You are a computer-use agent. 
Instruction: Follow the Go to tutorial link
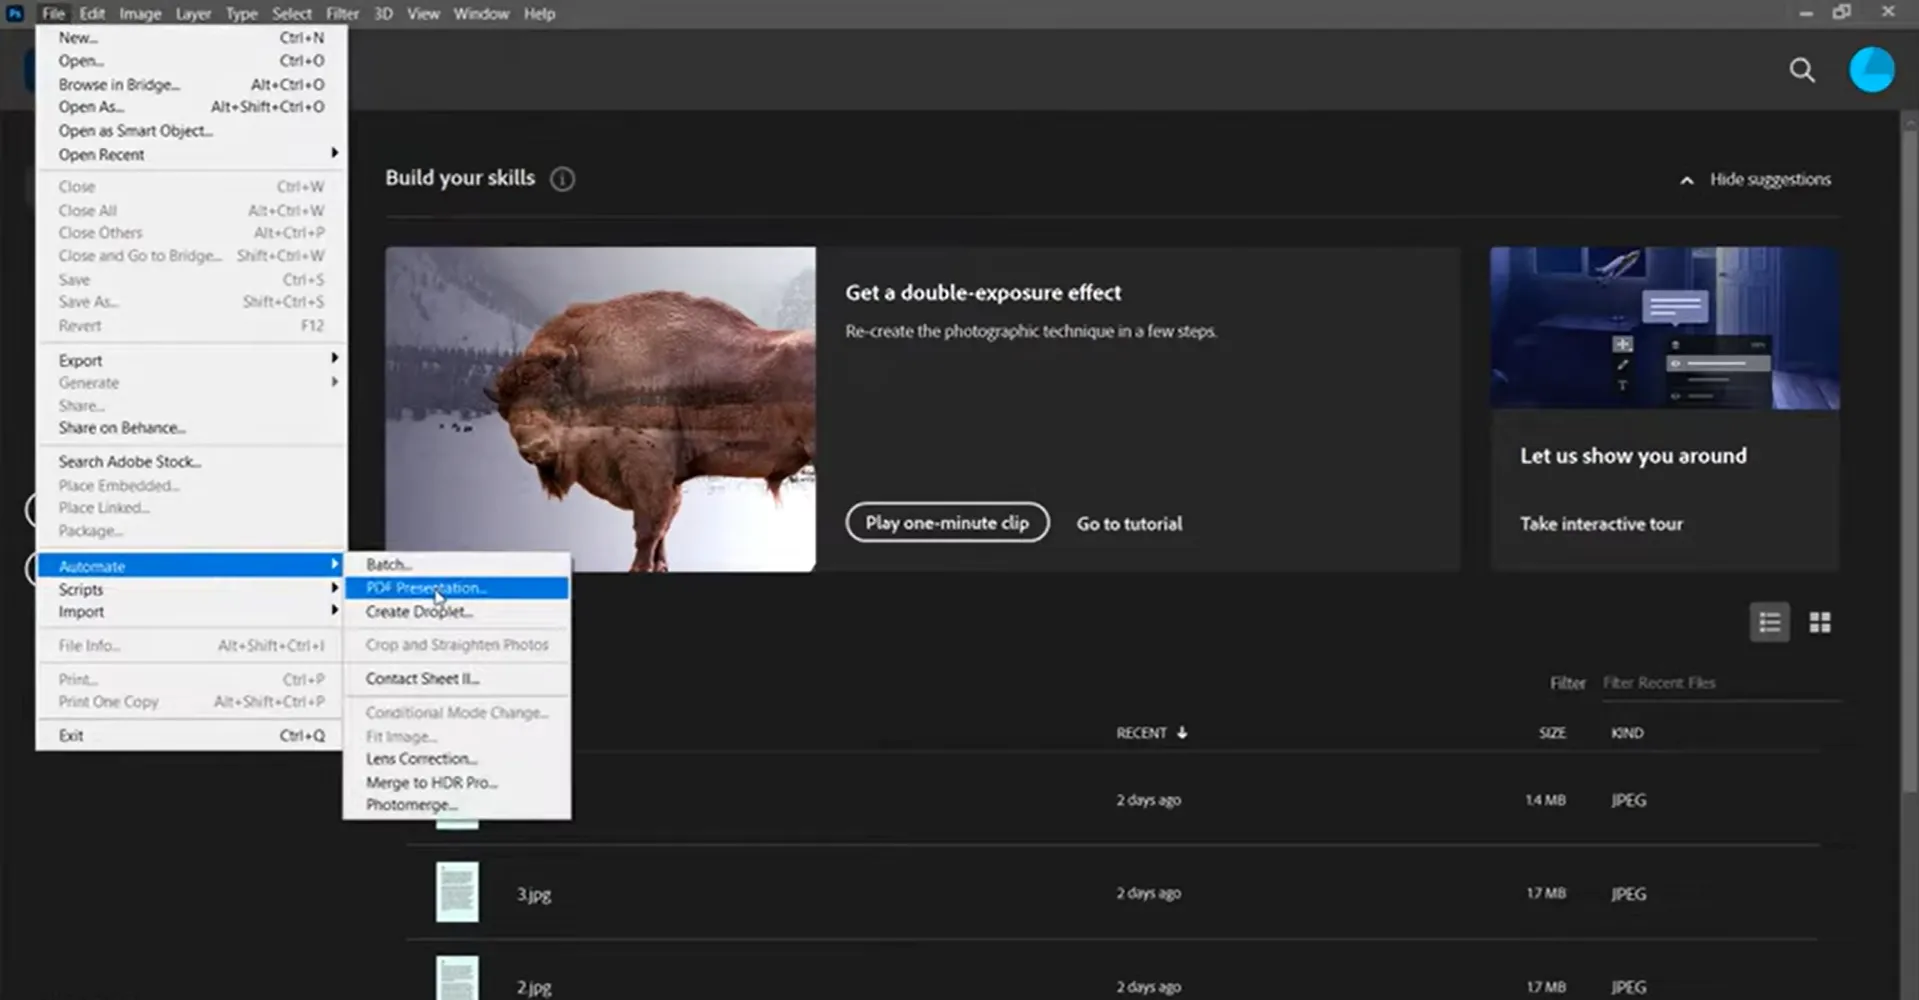pos(1129,524)
